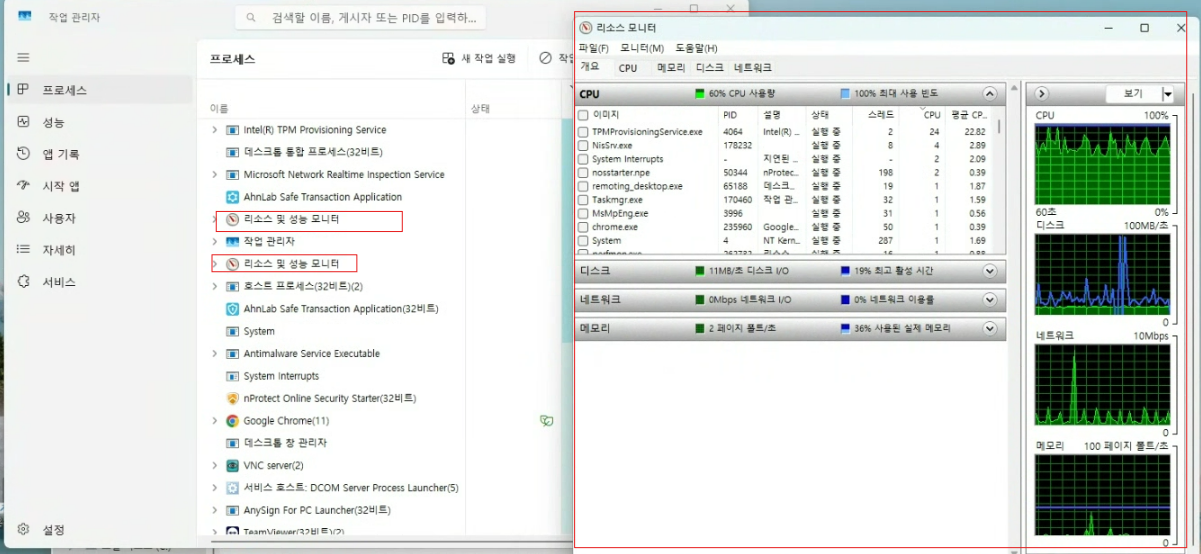Click the 작업 끝내기 prohibition icon in Task Manager
The height and width of the screenshot is (554, 1201).
[x=545, y=59]
